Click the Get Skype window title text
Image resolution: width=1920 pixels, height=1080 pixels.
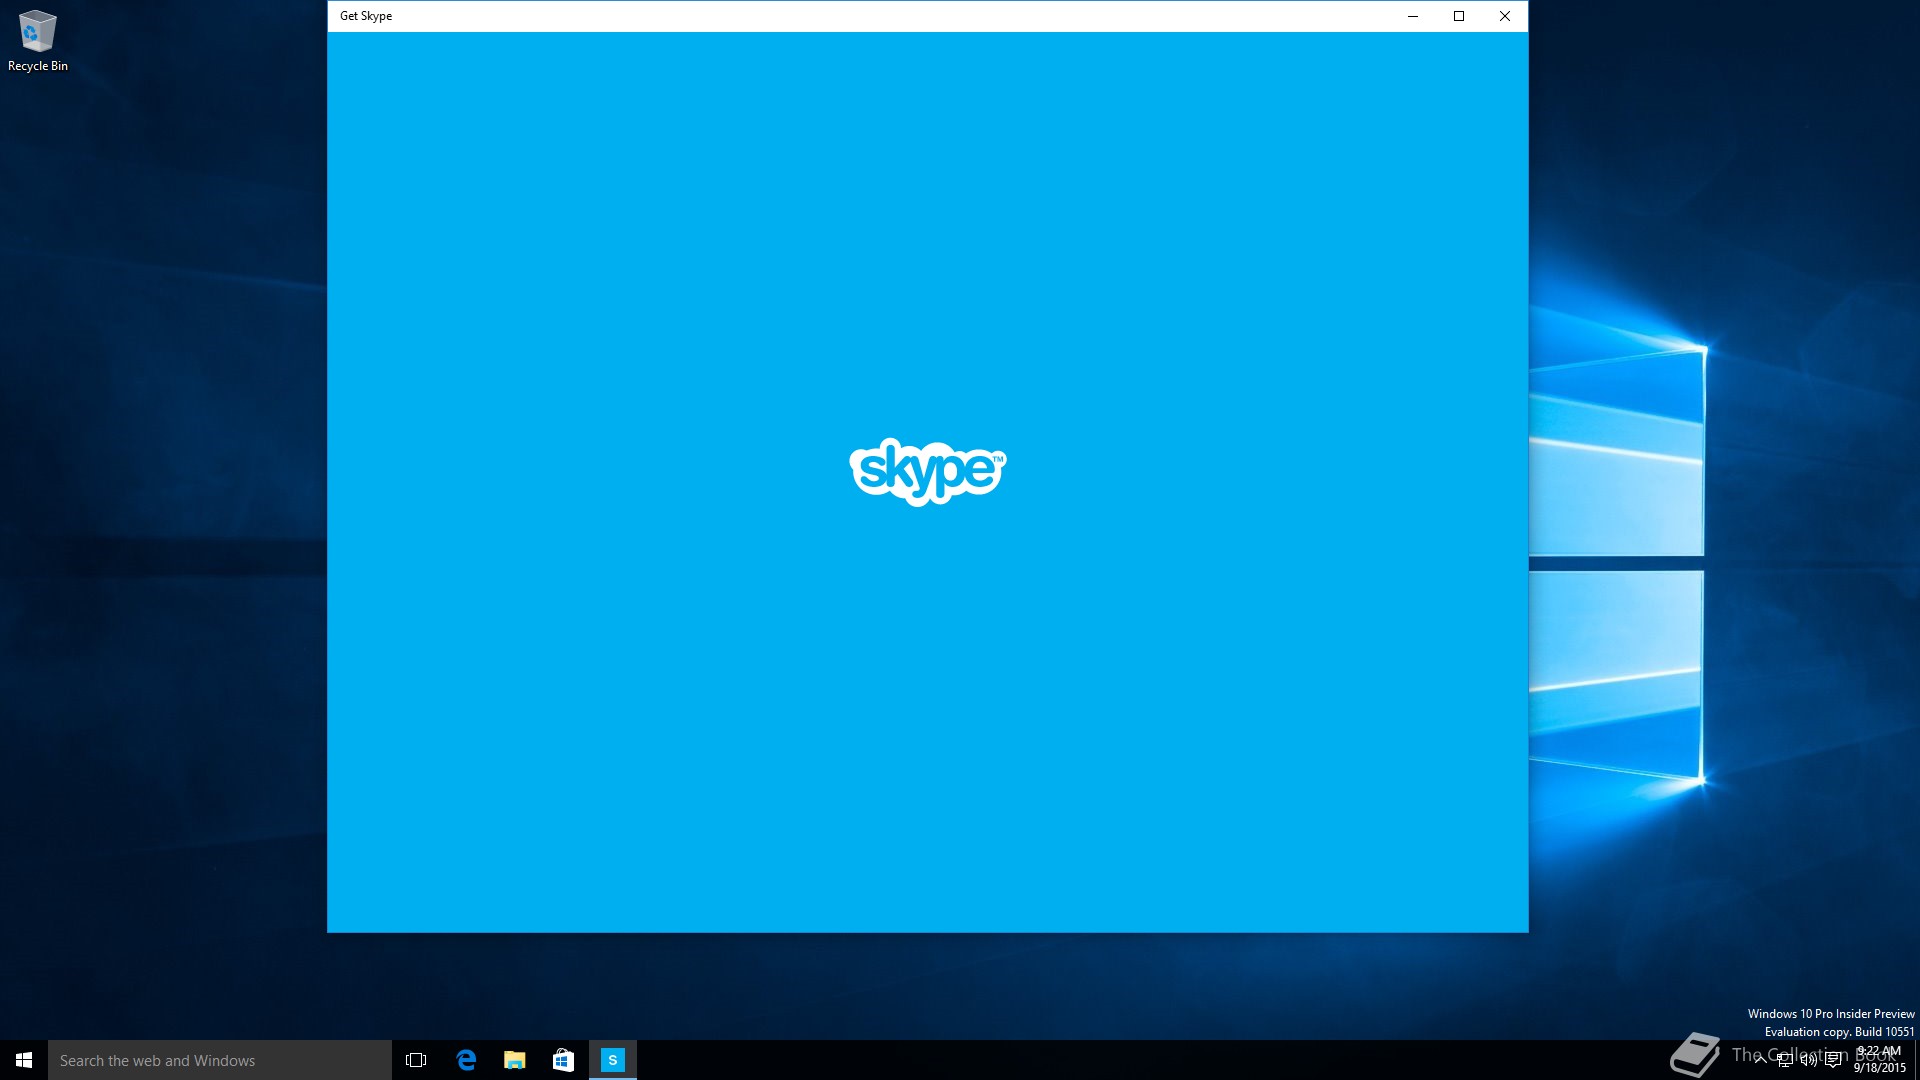point(366,16)
